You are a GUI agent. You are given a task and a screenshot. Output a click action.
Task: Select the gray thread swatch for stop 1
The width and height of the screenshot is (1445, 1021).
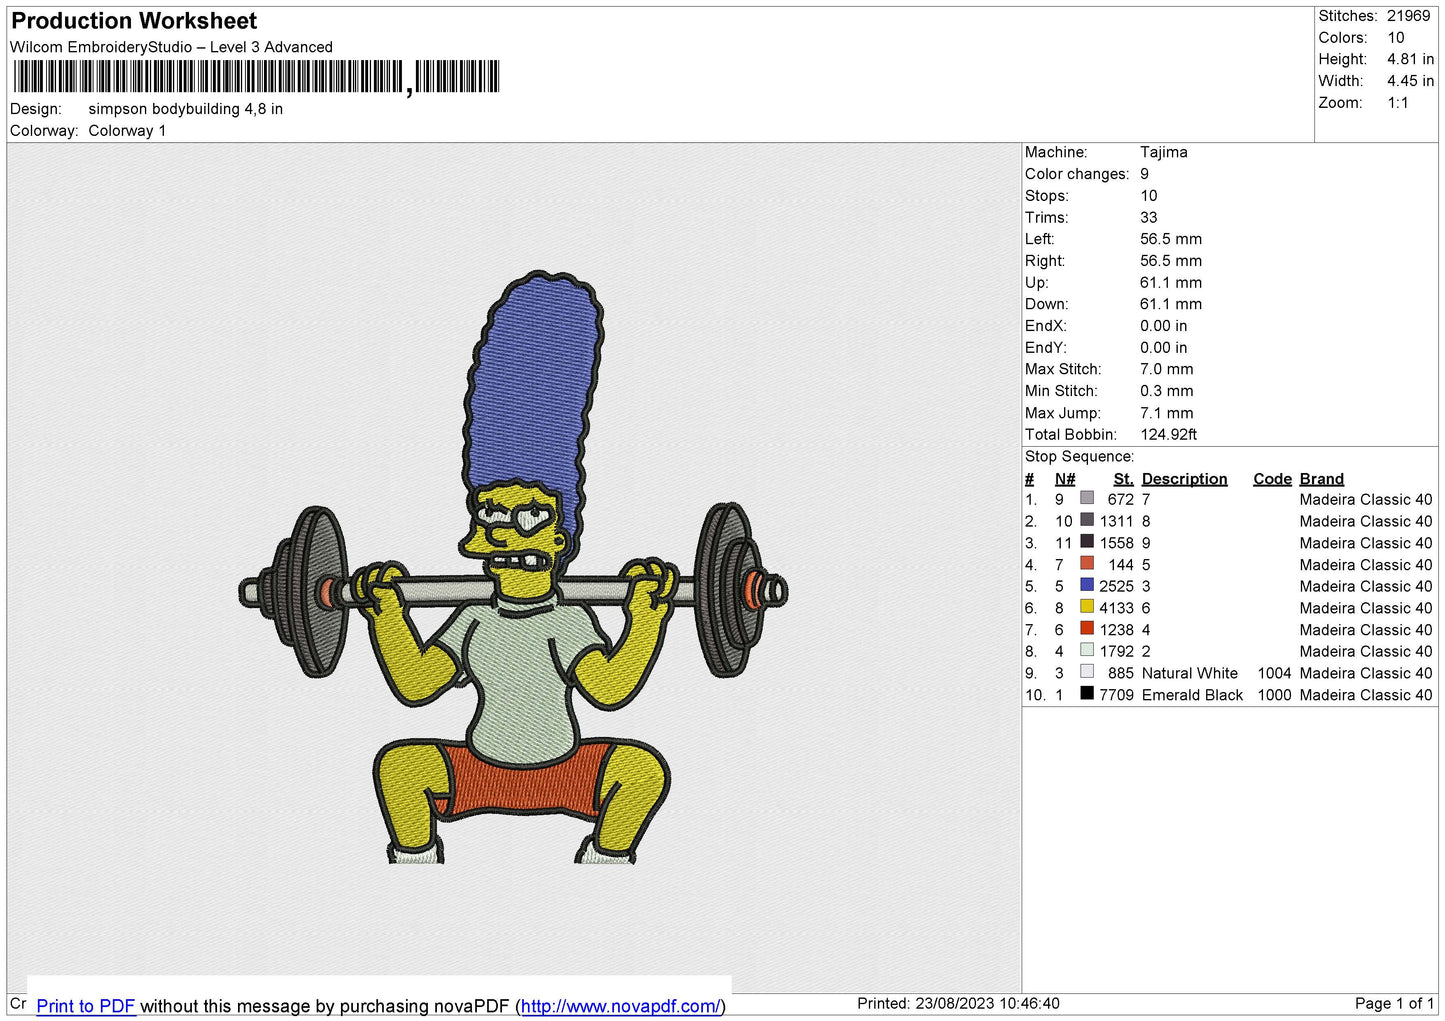tap(1087, 498)
